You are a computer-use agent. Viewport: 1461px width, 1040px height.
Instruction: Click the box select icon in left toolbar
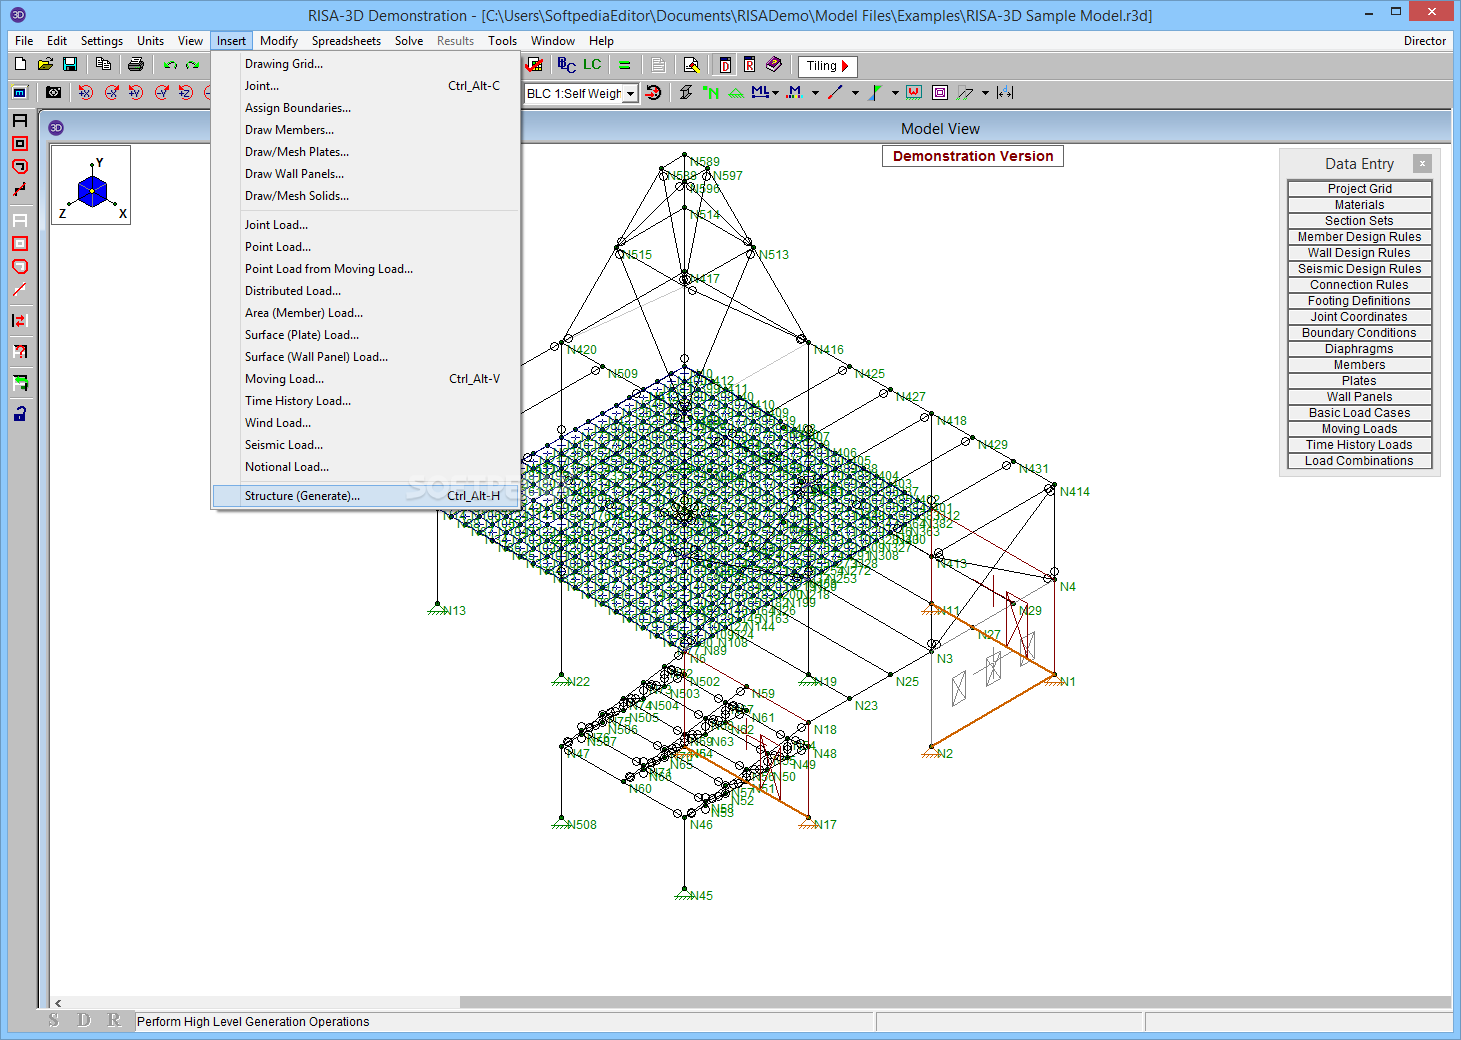[x=20, y=143]
